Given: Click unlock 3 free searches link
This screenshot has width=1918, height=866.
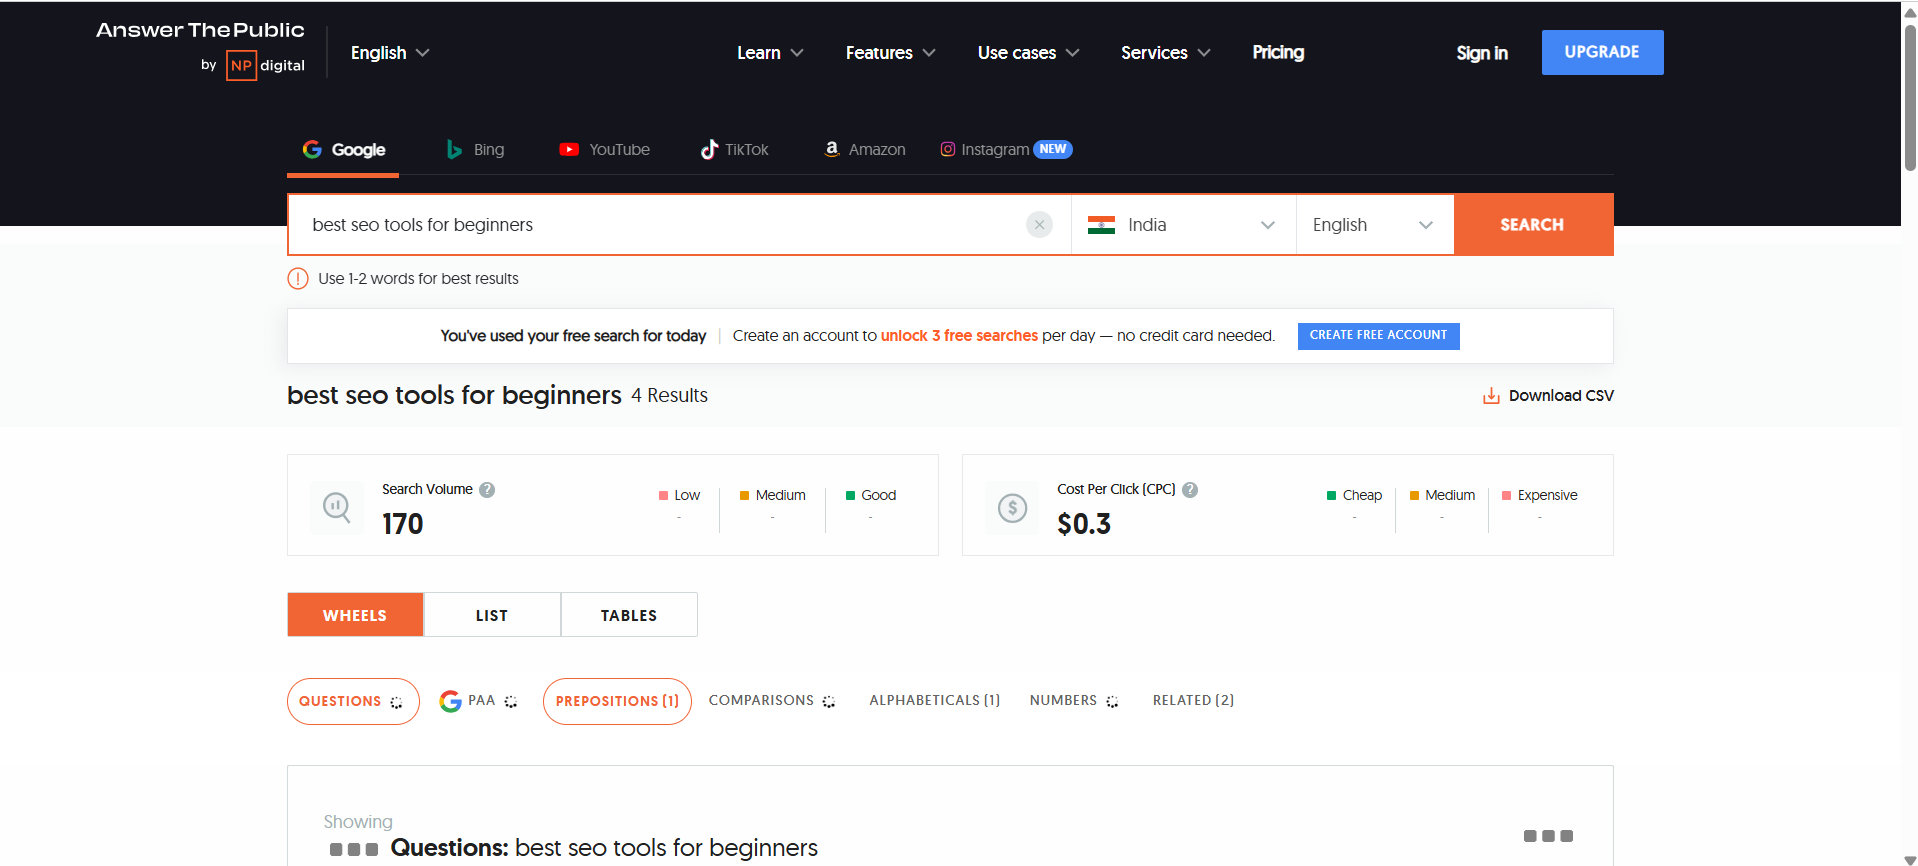Looking at the screenshot, I should (959, 336).
